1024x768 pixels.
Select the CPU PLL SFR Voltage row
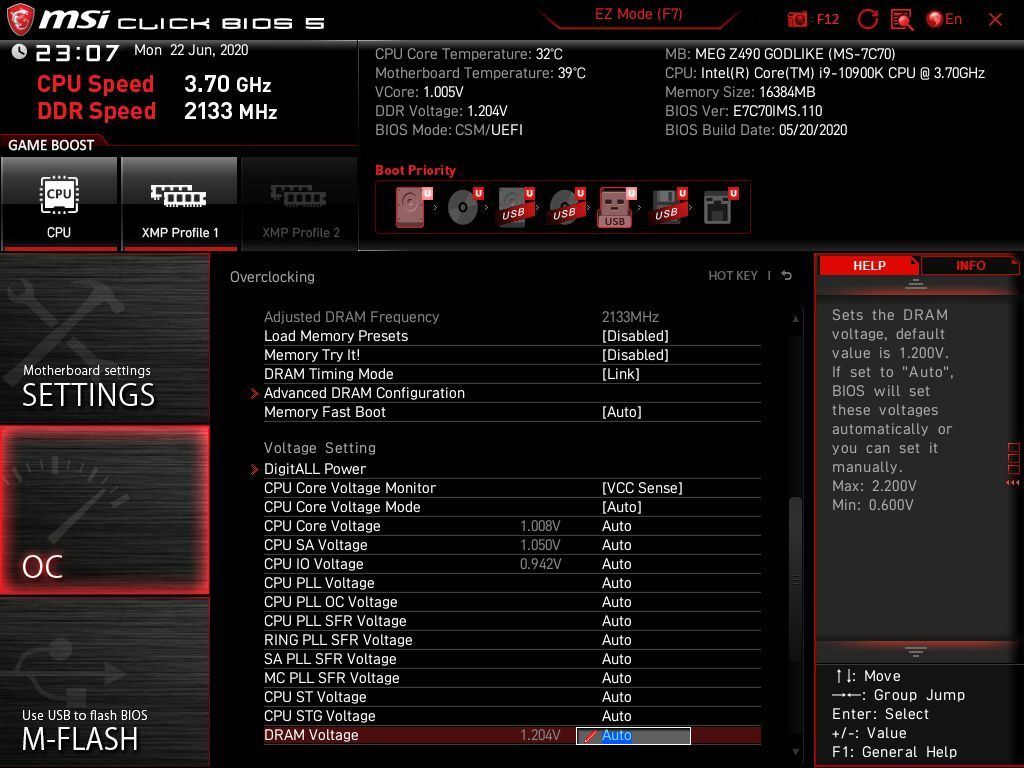[512, 620]
